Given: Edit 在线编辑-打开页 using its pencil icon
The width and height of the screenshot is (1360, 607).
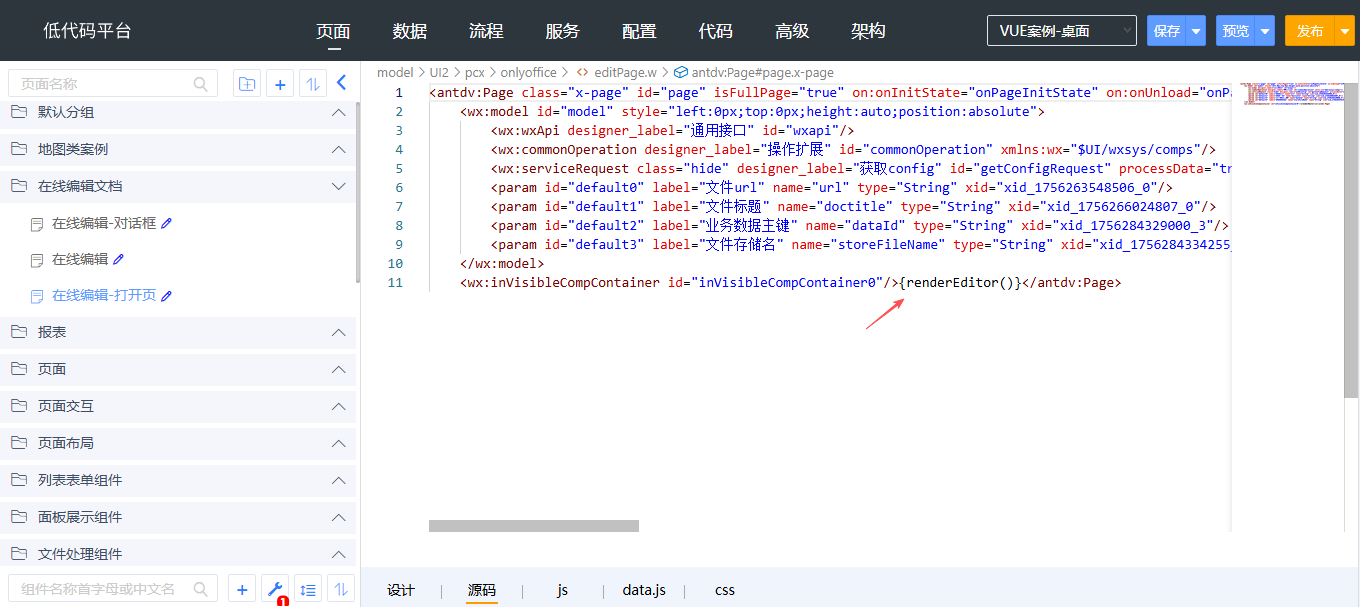Looking at the screenshot, I should point(167,296).
